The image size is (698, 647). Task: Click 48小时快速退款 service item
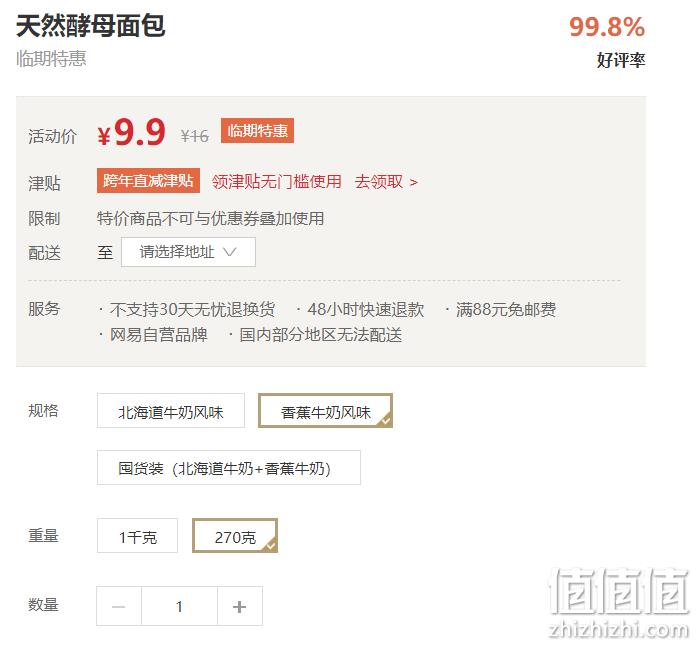pyautogui.click(x=366, y=309)
